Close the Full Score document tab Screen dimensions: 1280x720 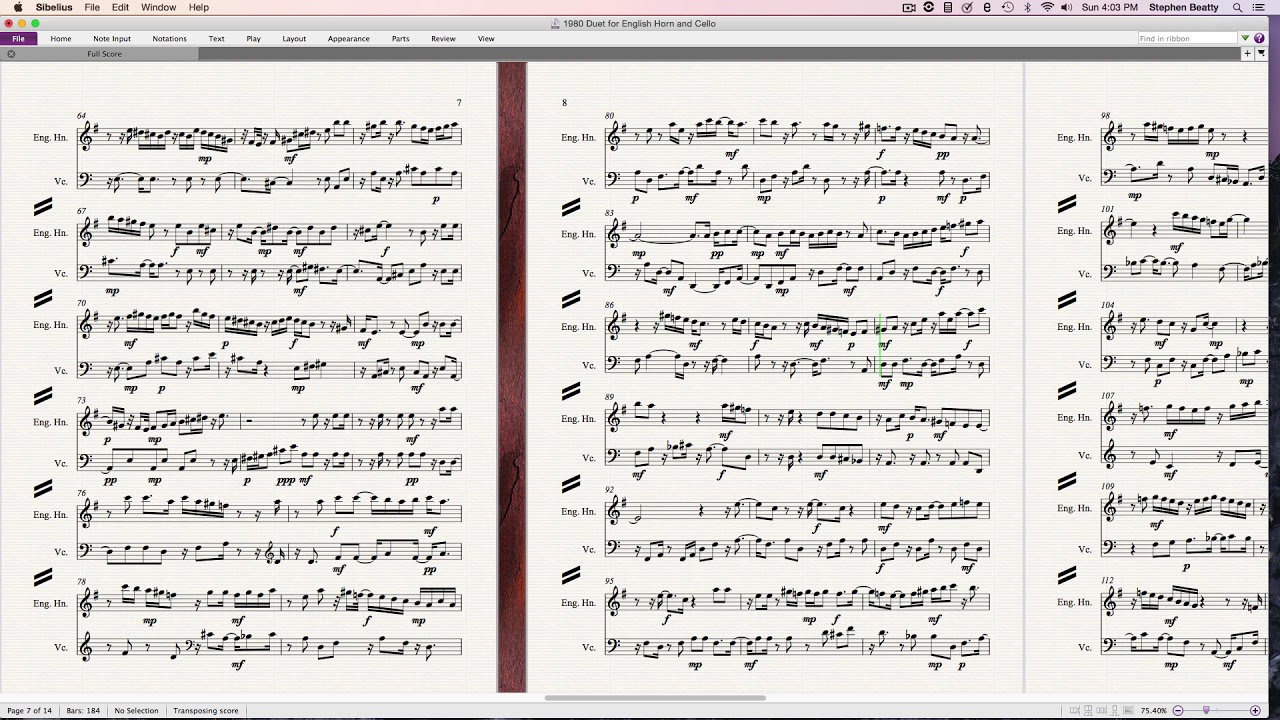coord(11,54)
